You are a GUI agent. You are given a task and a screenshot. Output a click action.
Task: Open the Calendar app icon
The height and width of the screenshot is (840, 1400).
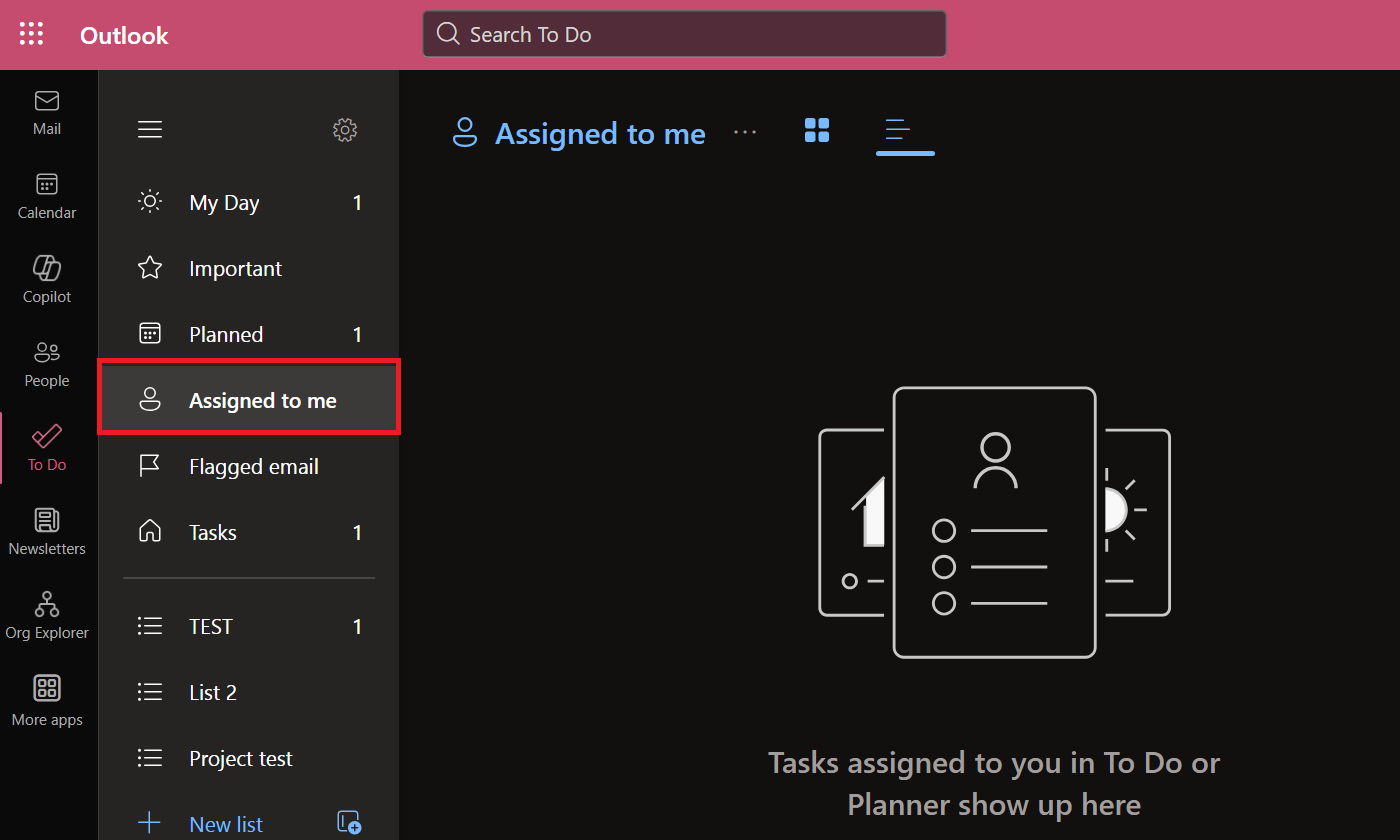(46, 194)
